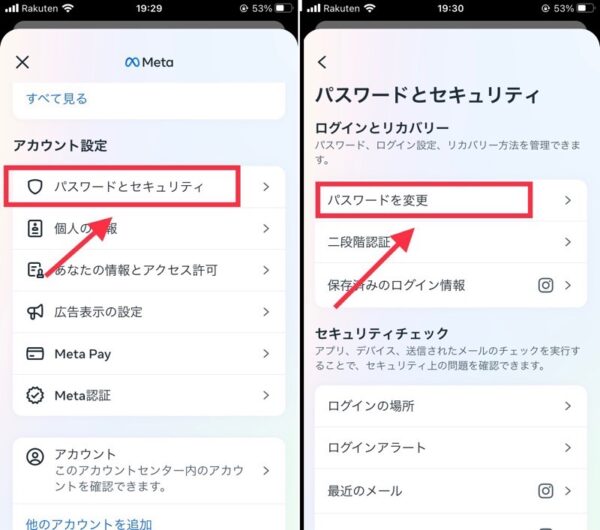Viewport: 600px width, 530px height.
Task: Tap the ID card icon for 個人の情報
Action: [35, 228]
